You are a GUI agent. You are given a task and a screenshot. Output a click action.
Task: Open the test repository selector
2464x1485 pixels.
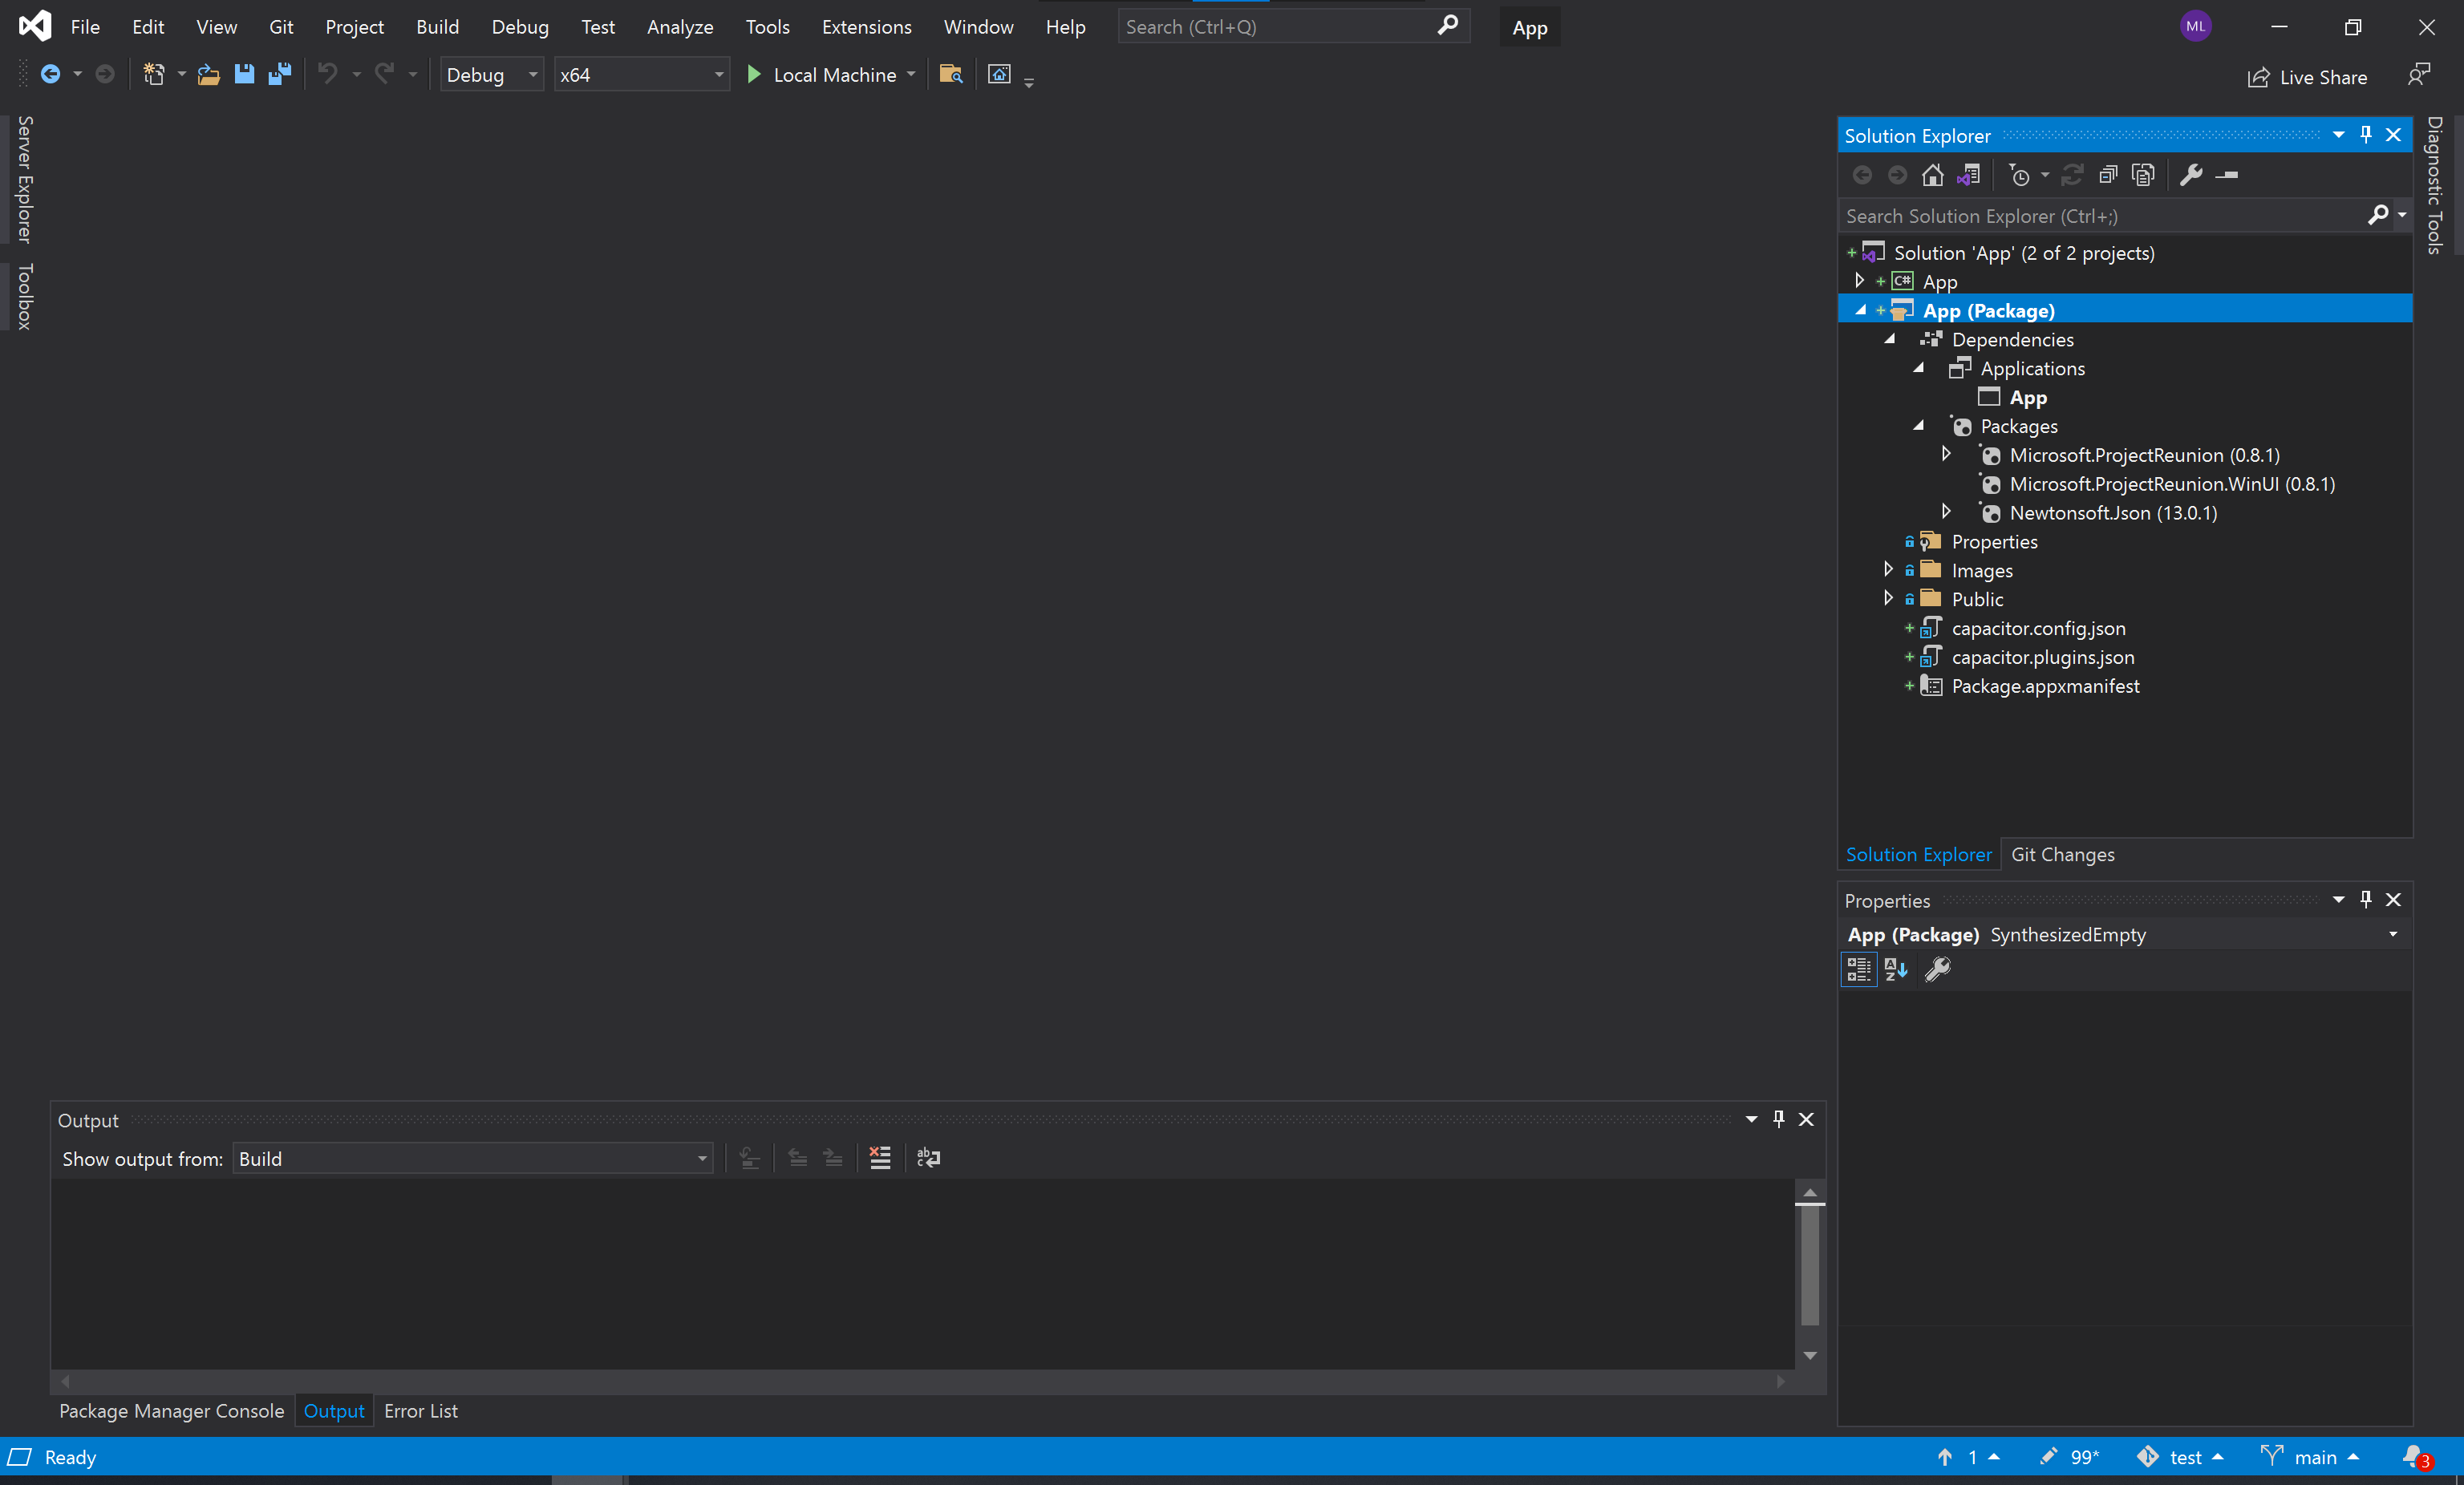[2180, 1457]
